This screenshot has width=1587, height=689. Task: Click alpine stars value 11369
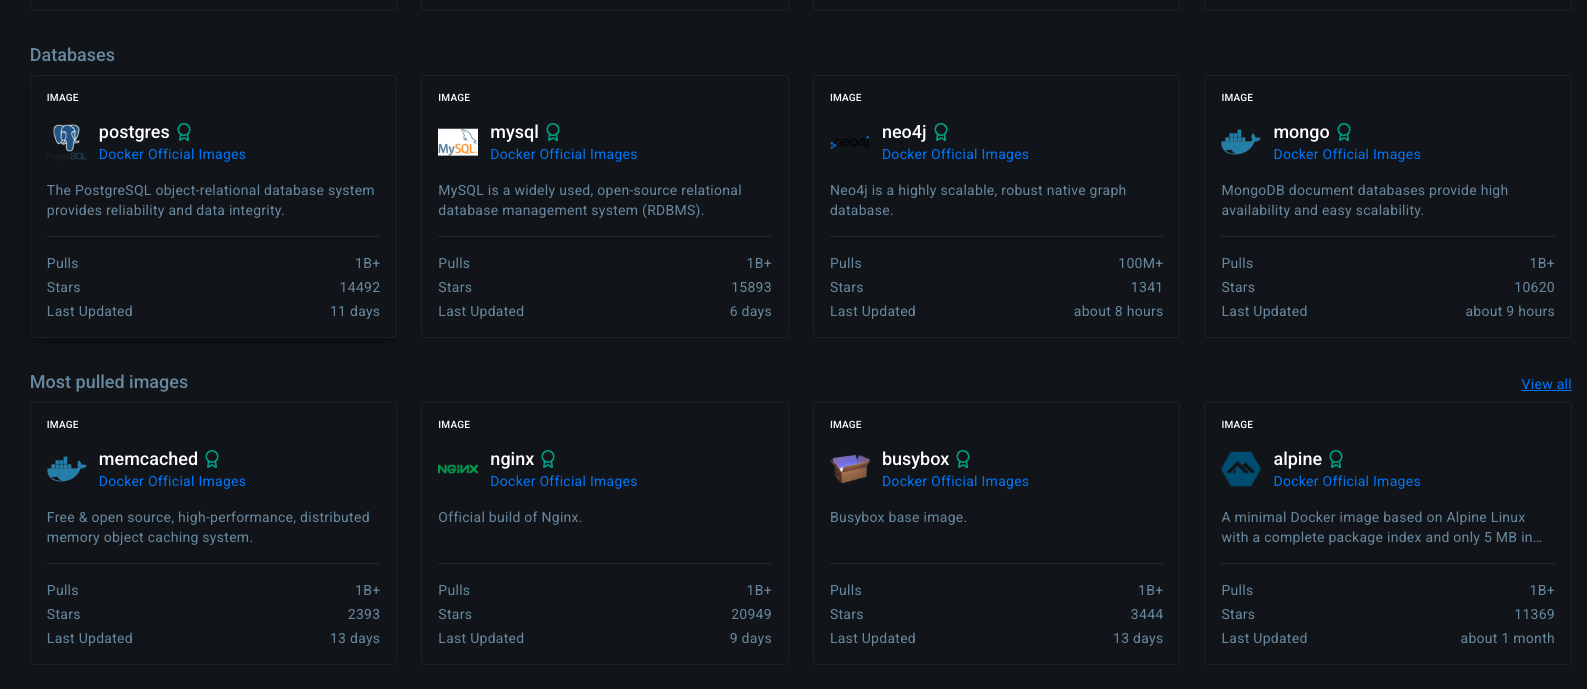click(1534, 614)
